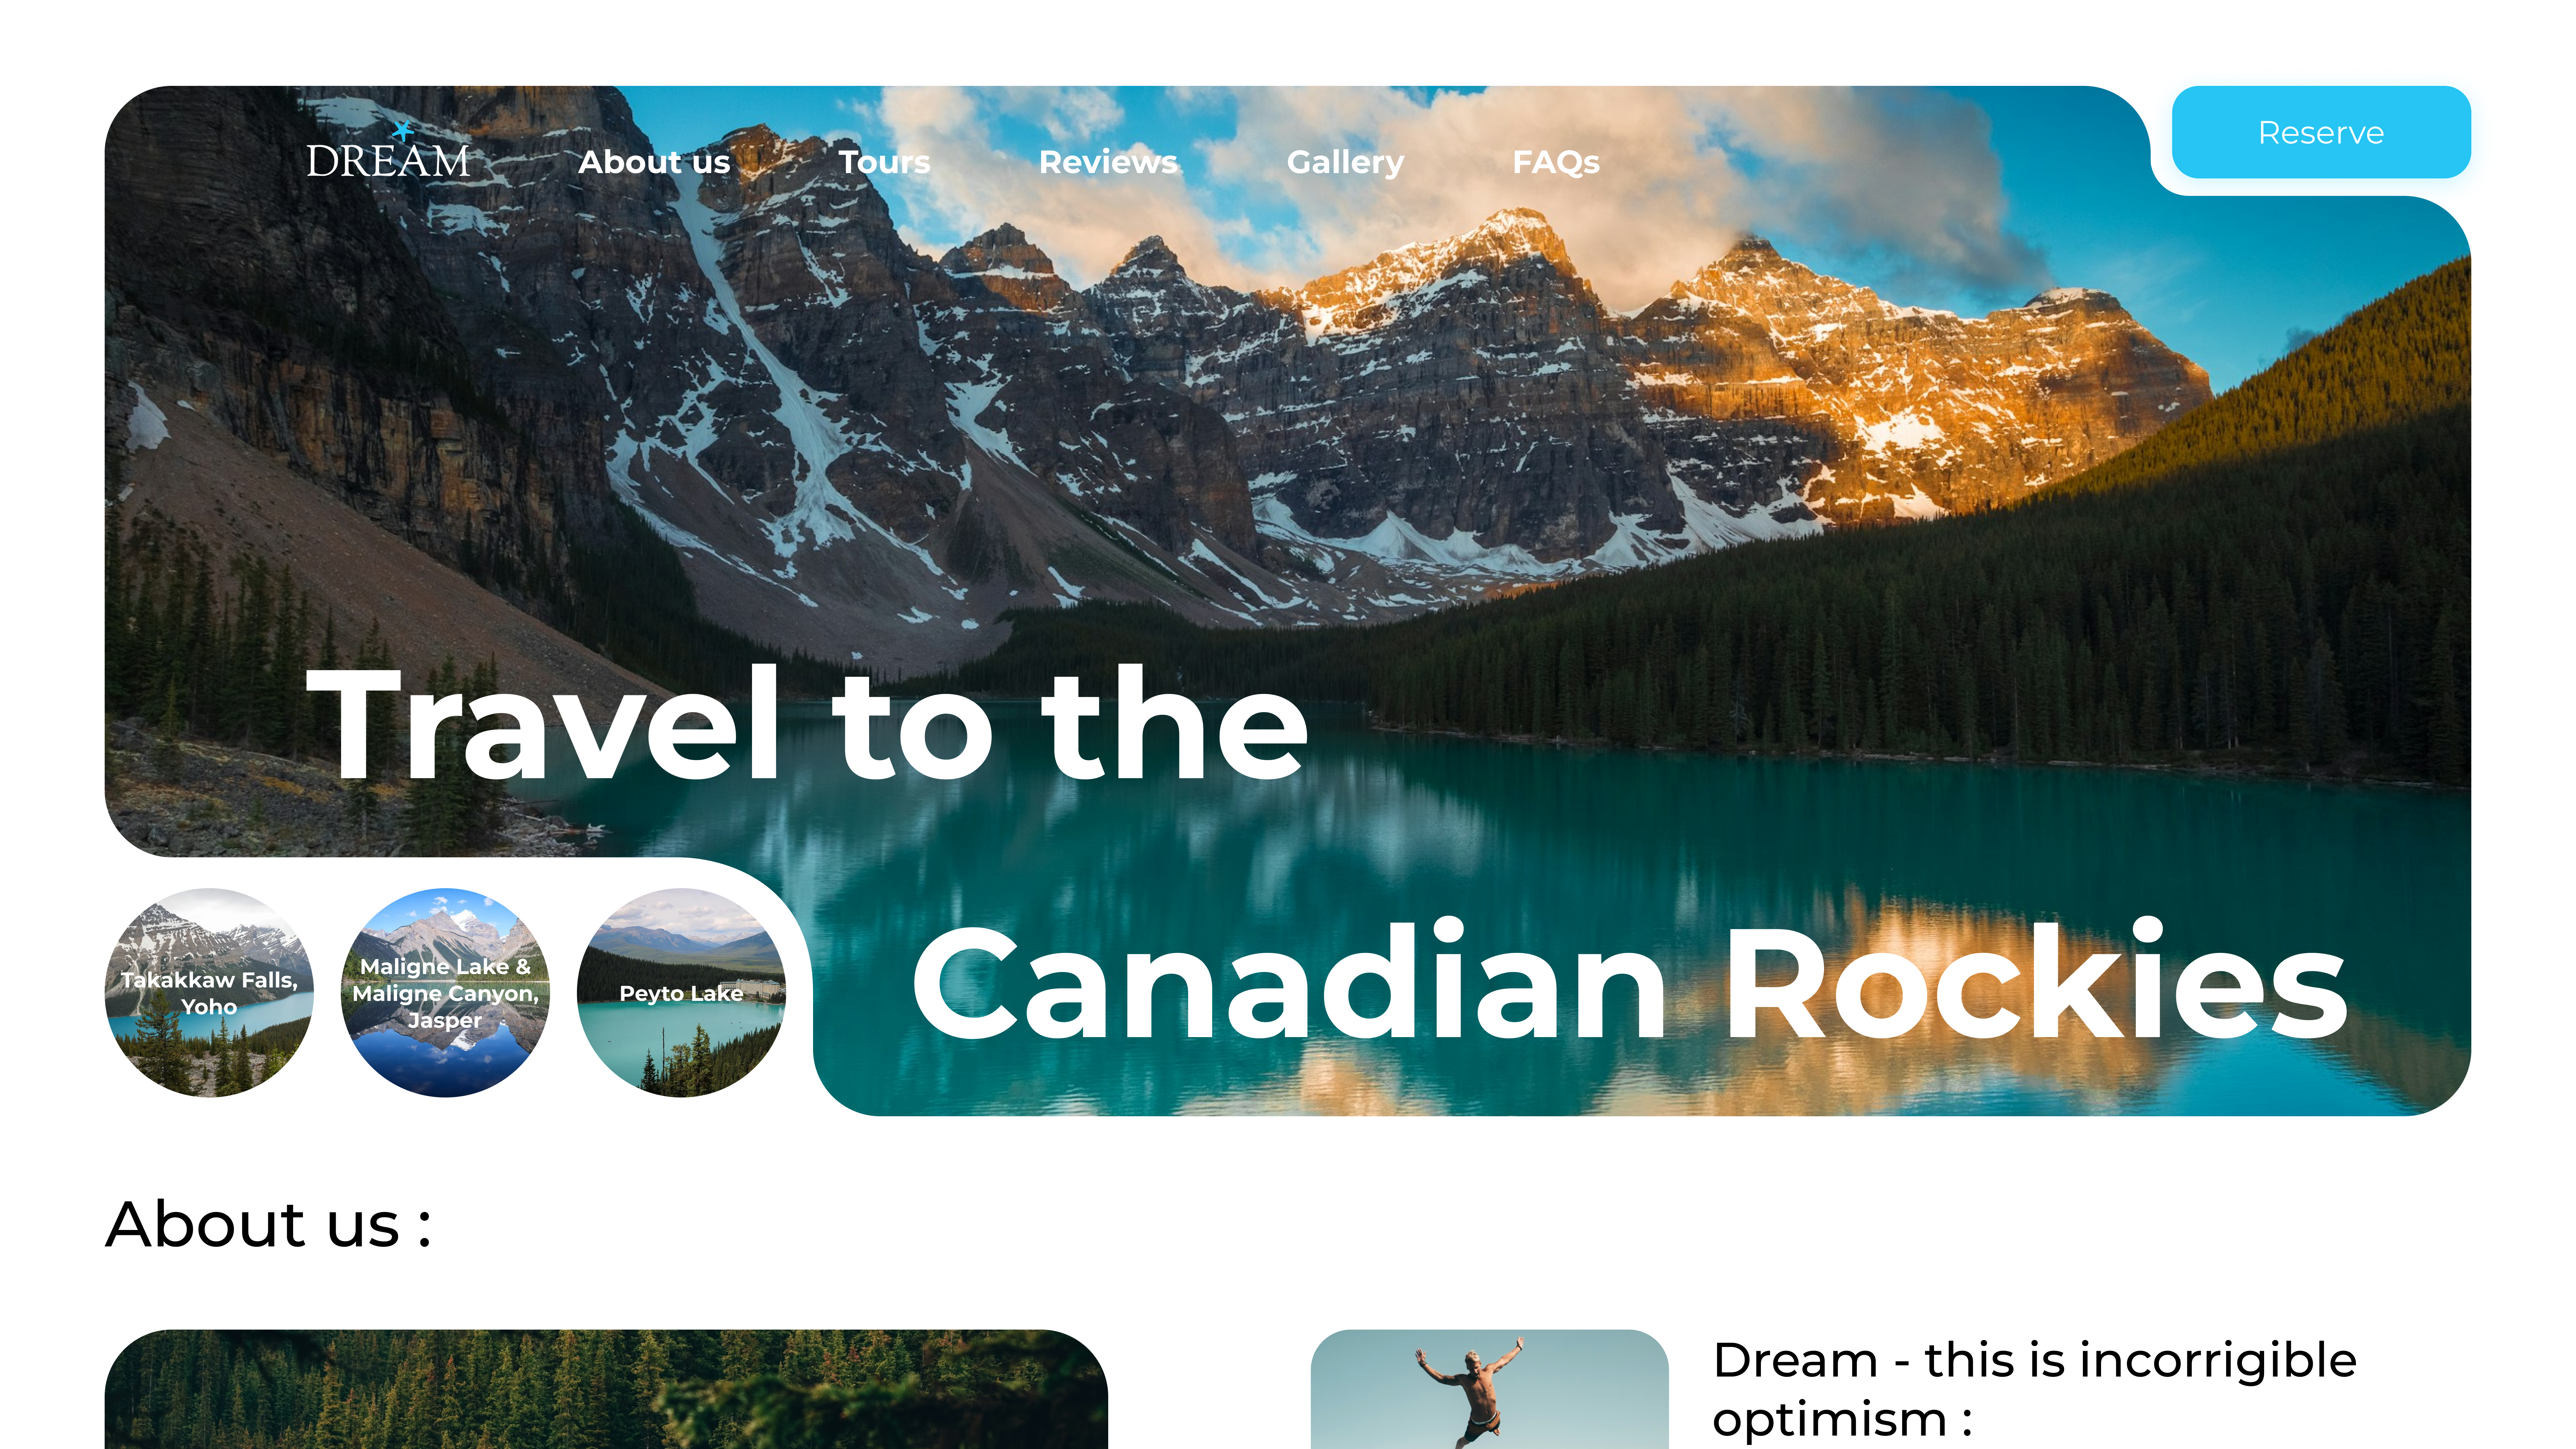Open the forest image card below About us
The height and width of the screenshot is (1449, 2576).
(x=606, y=1389)
